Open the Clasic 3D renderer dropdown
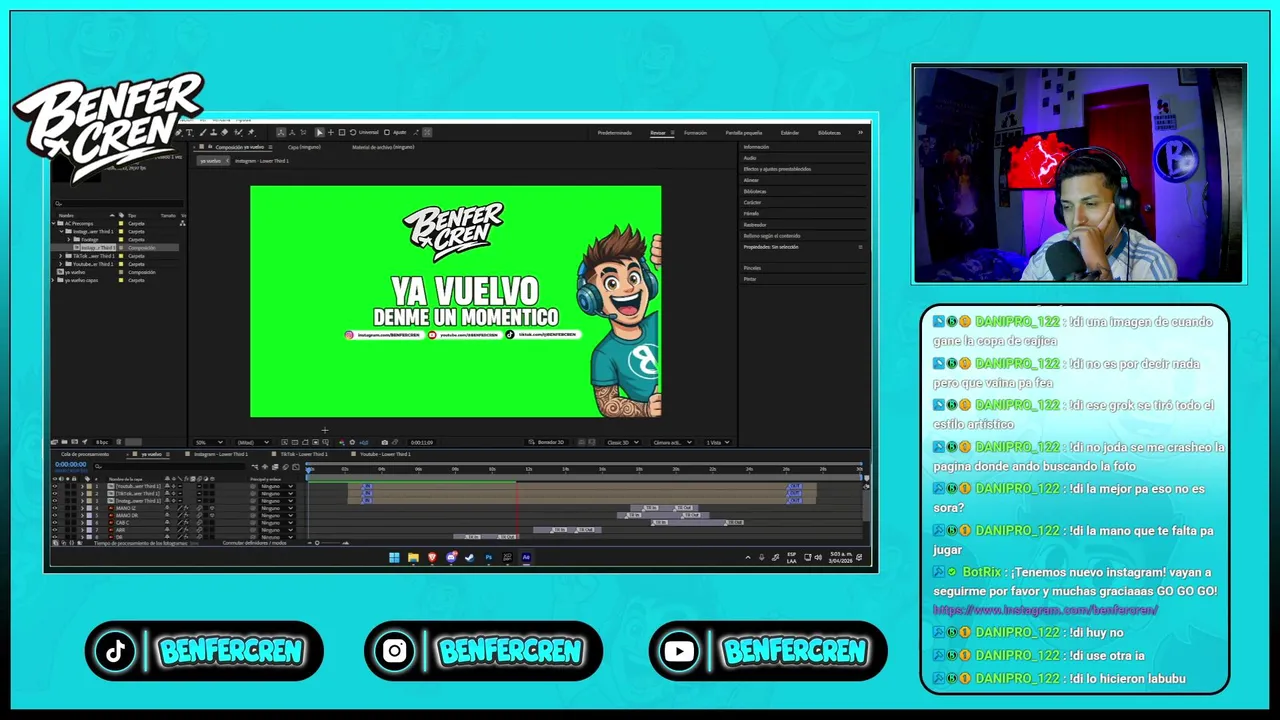1280x720 pixels. (623, 441)
